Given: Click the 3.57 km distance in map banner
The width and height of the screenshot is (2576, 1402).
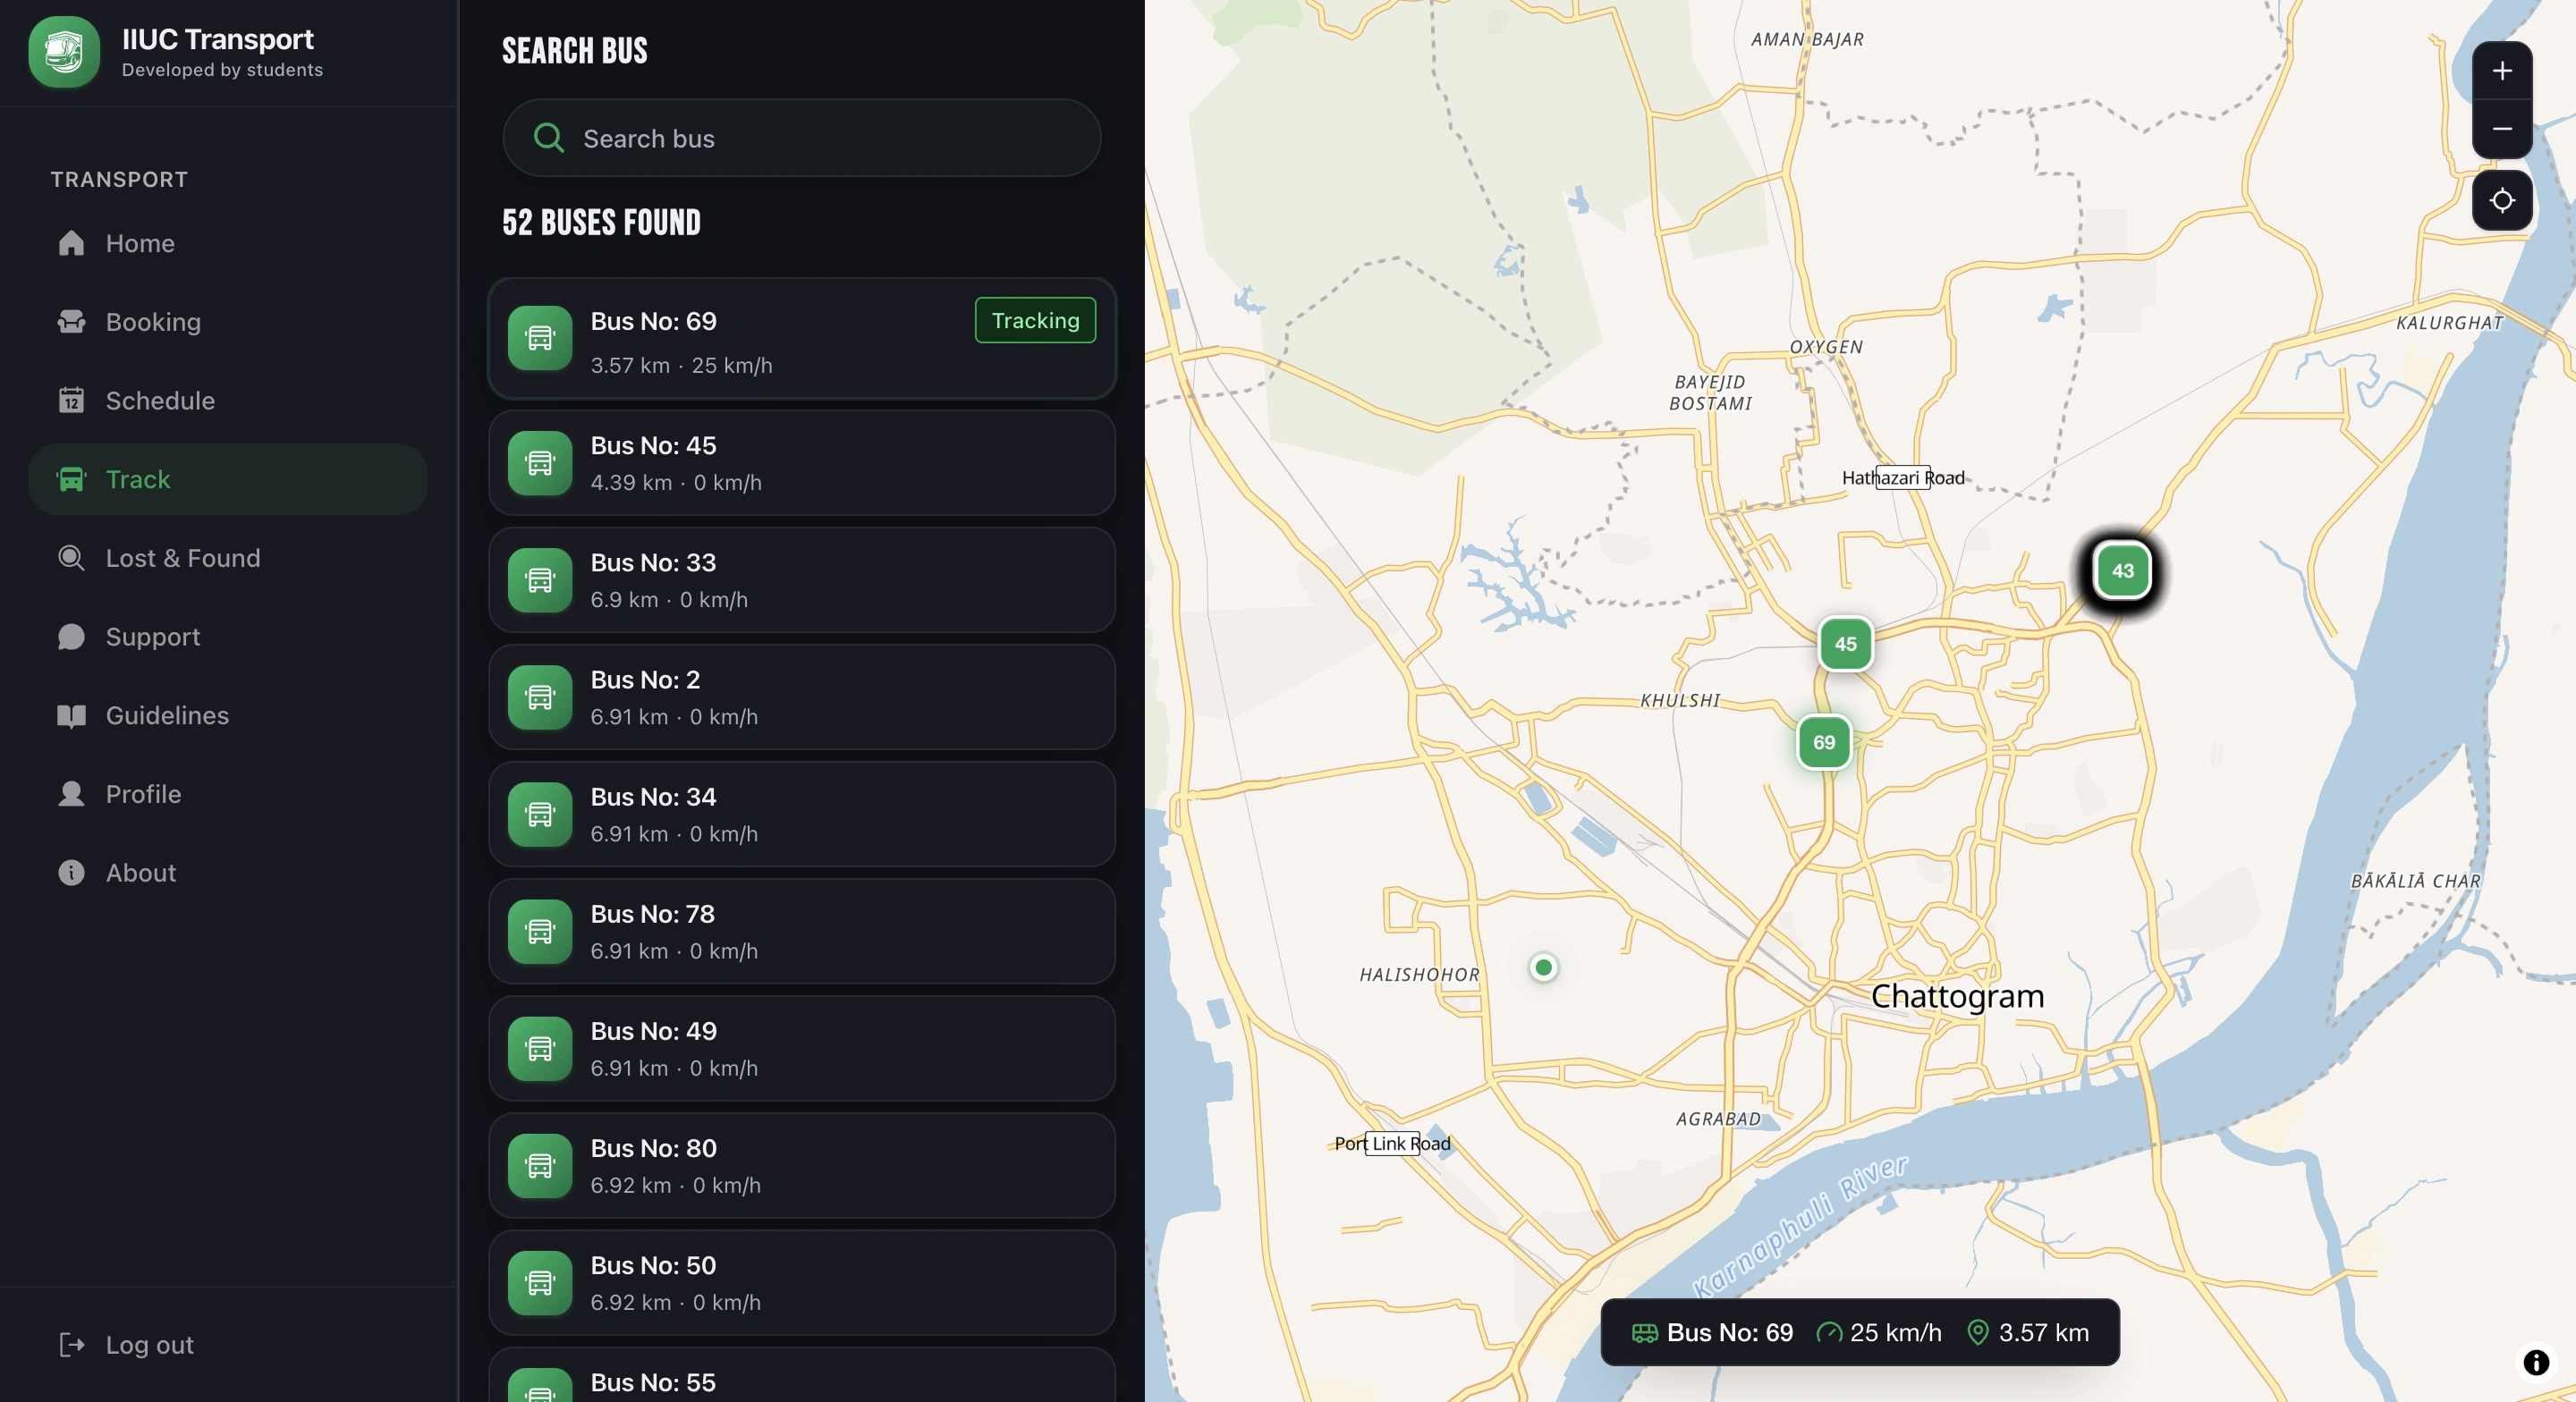Looking at the screenshot, I should 2043,1333.
